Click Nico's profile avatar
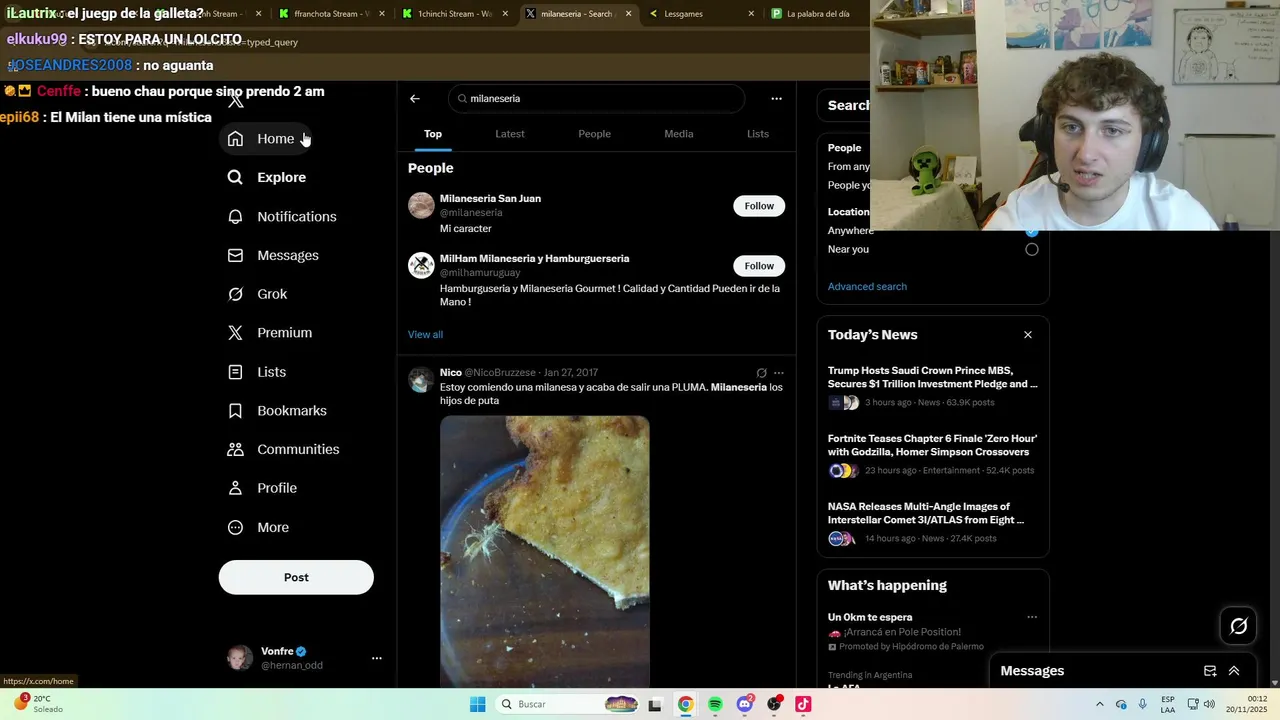This screenshot has height=720, width=1280. tap(421, 380)
